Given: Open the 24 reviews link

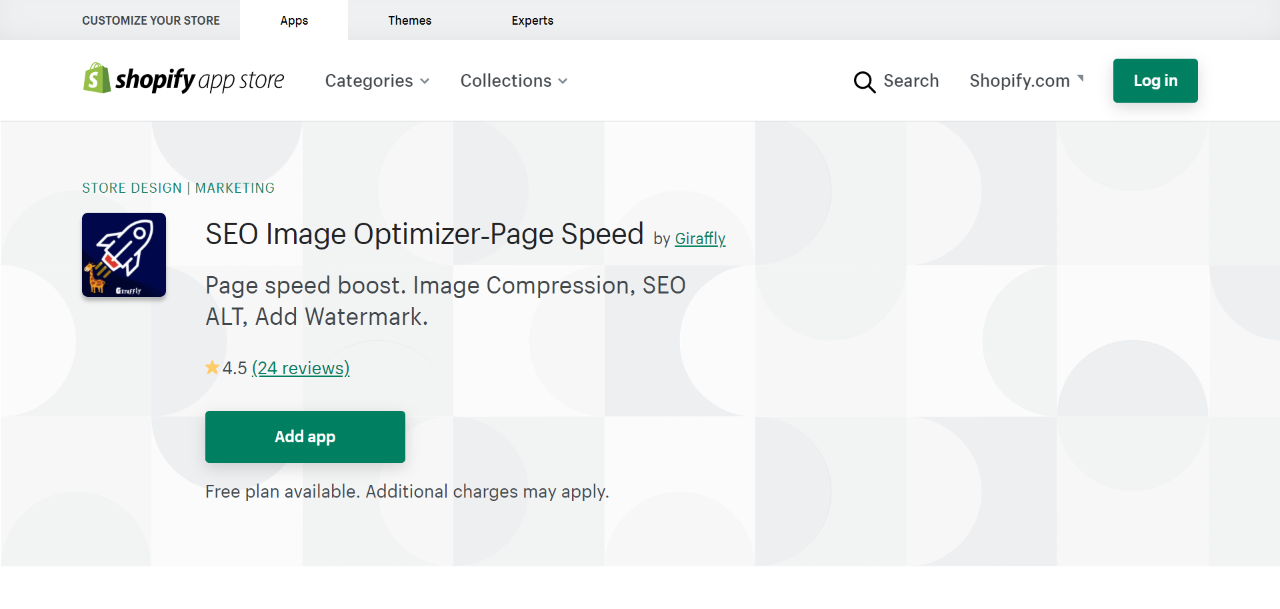Looking at the screenshot, I should pyautogui.click(x=301, y=368).
